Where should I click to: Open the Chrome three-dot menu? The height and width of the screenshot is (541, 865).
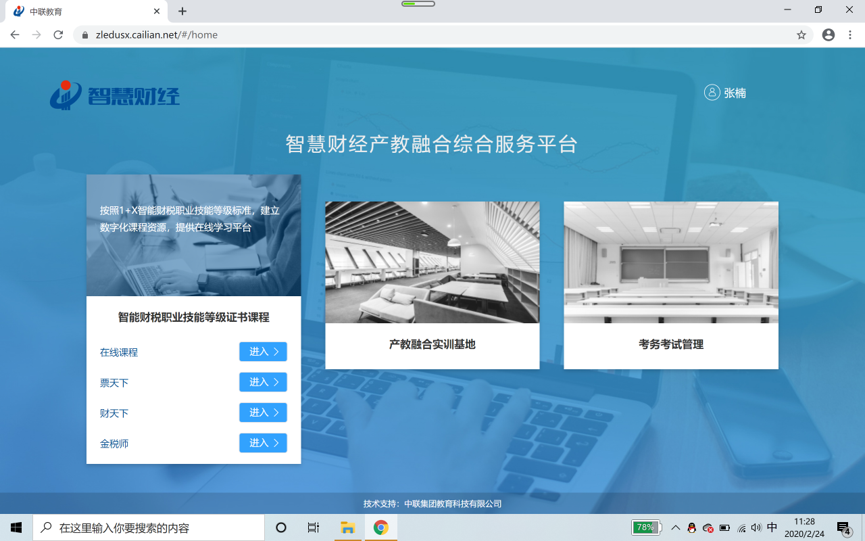click(850, 35)
